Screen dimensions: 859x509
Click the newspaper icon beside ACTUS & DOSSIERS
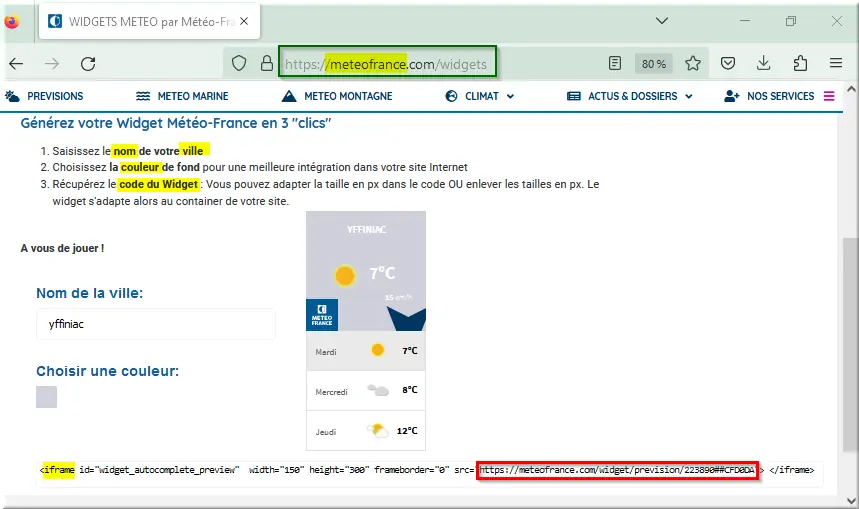(x=574, y=96)
